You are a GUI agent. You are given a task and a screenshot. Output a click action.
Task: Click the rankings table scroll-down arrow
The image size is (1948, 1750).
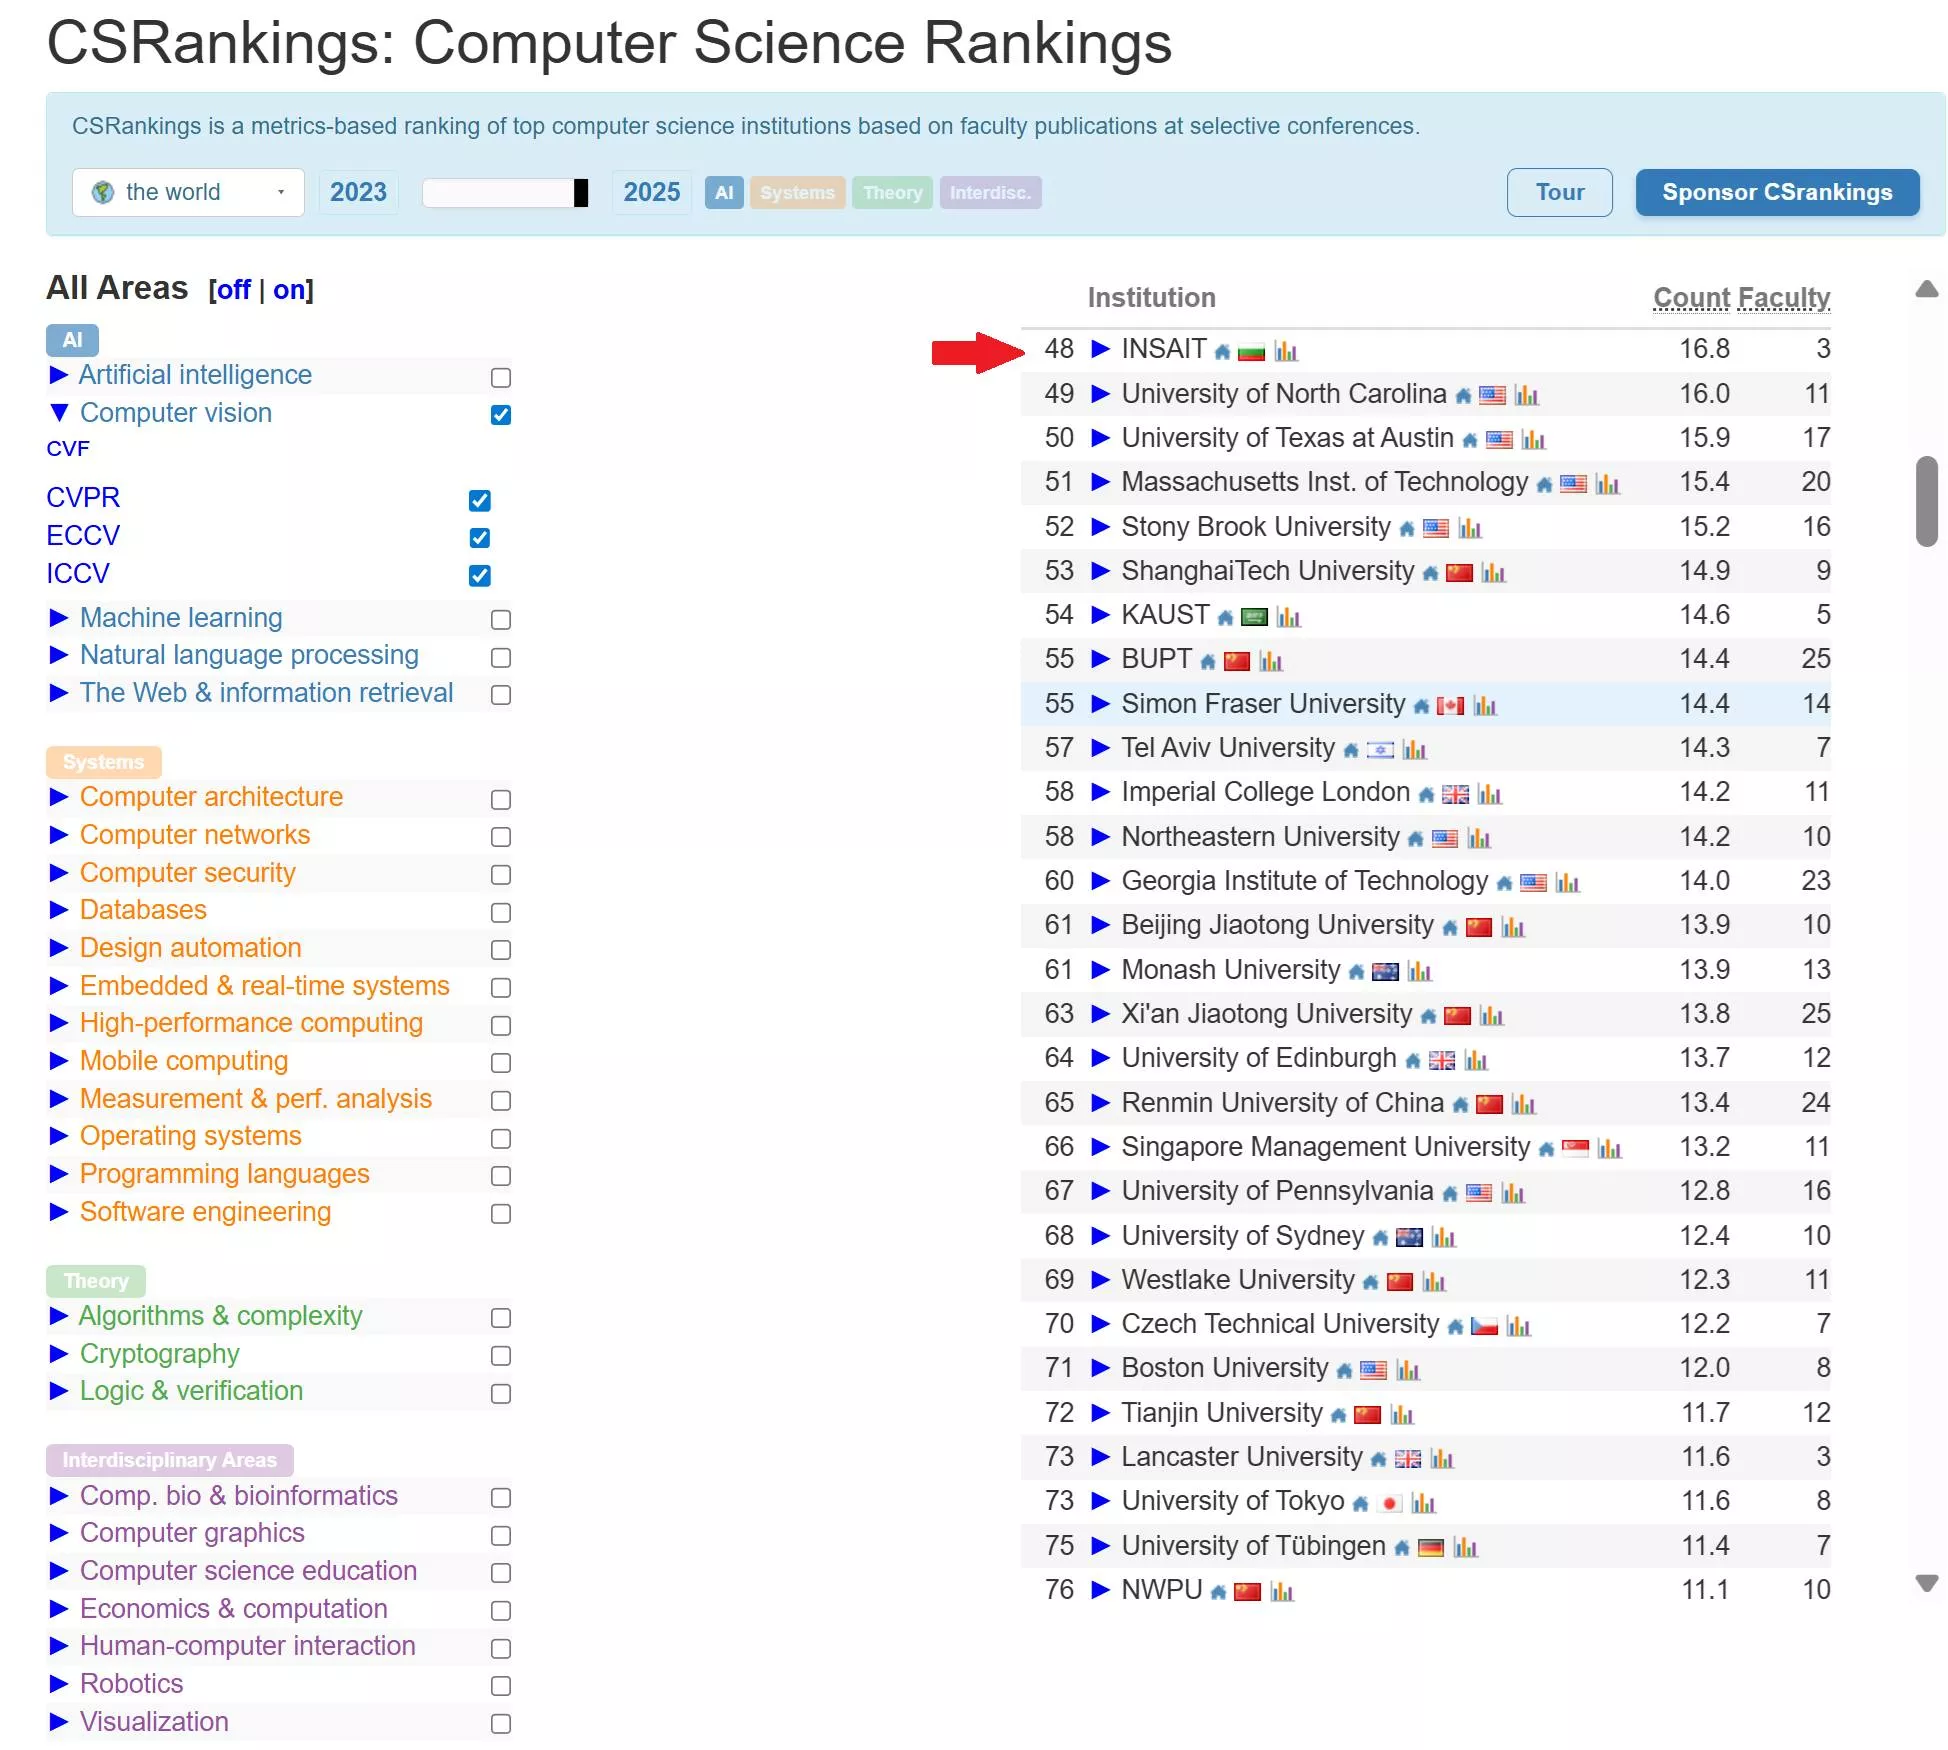[1926, 1583]
